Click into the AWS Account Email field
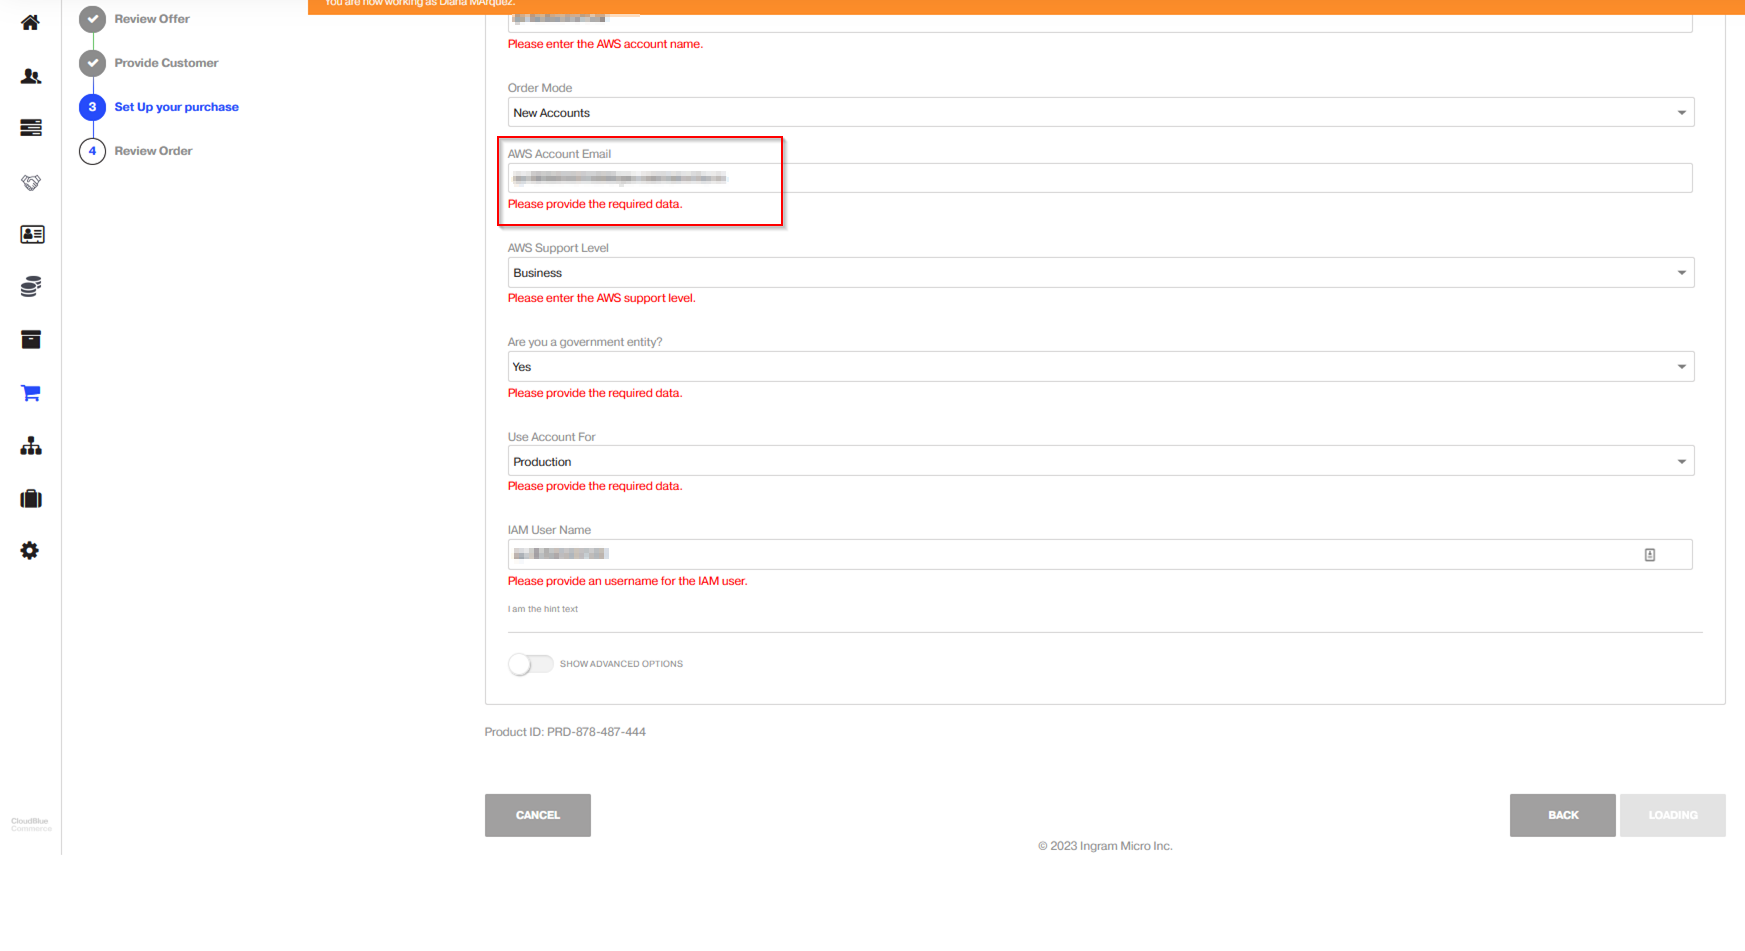Image resolution: width=1745 pixels, height=951 pixels. click(x=1100, y=178)
